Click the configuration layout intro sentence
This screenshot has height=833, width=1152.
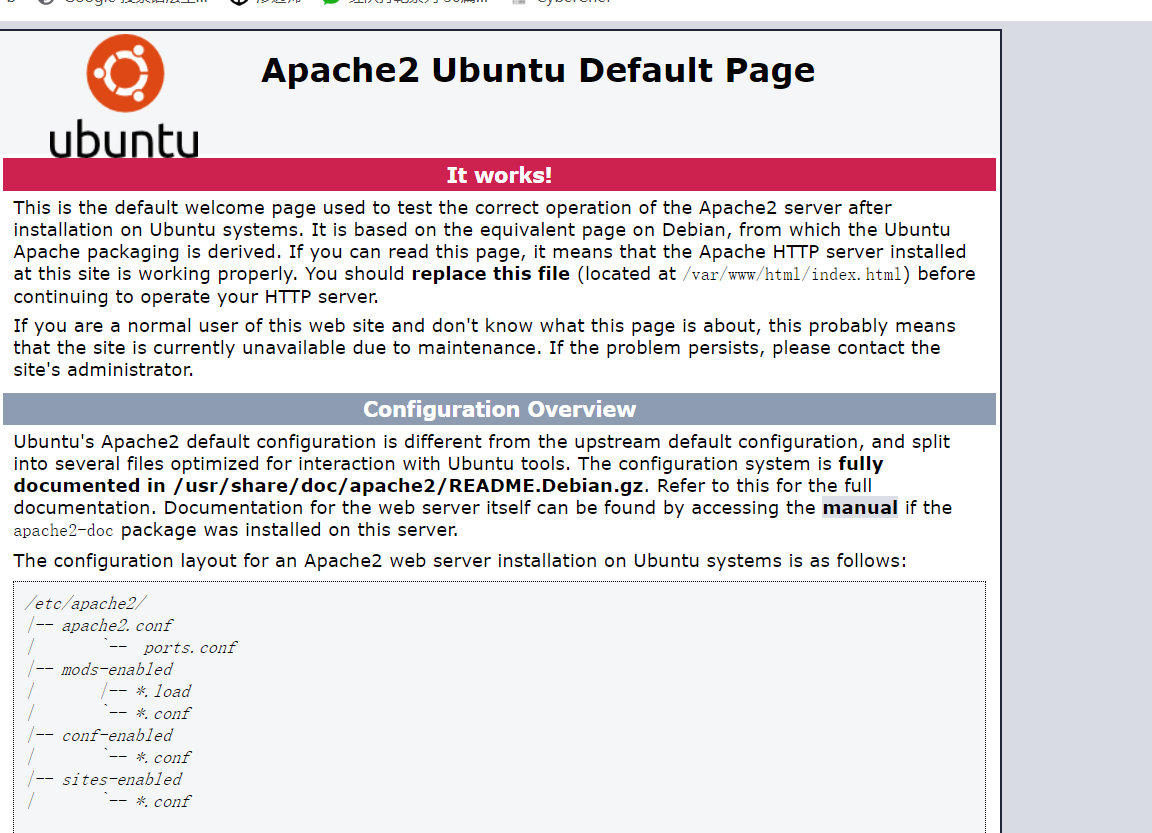(459, 561)
